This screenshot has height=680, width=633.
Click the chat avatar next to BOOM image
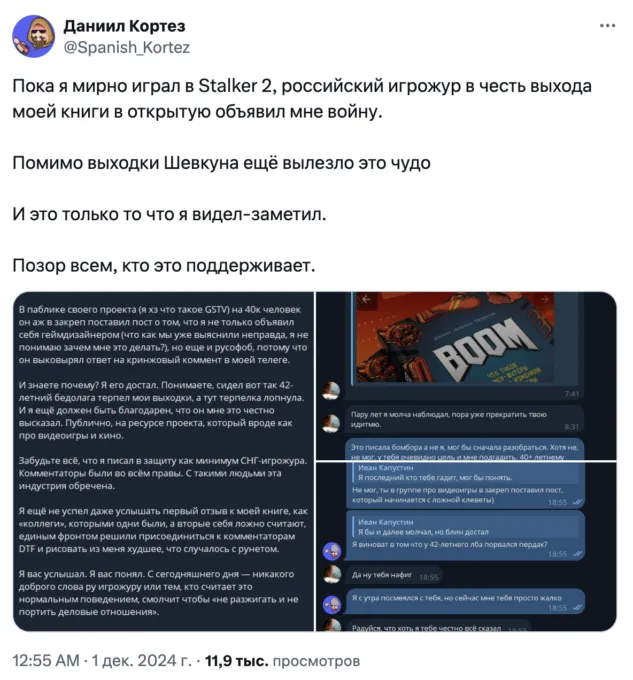click(331, 390)
